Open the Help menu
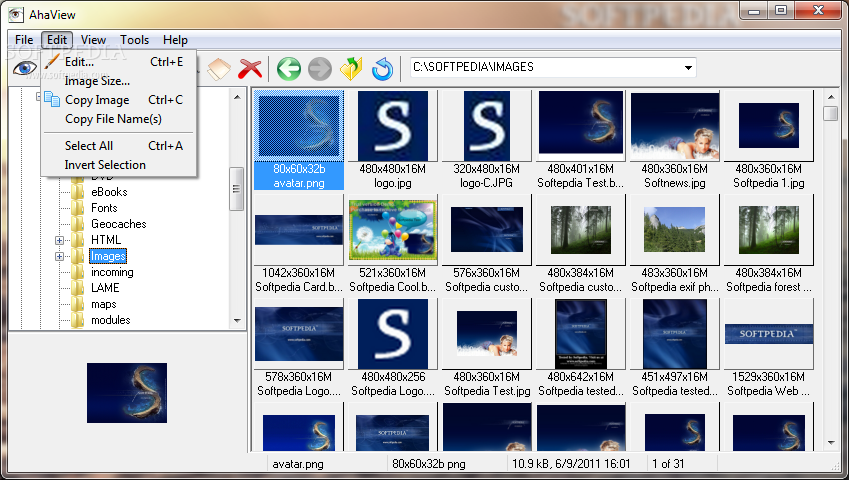The height and width of the screenshot is (480, 849). click(175, 40)
